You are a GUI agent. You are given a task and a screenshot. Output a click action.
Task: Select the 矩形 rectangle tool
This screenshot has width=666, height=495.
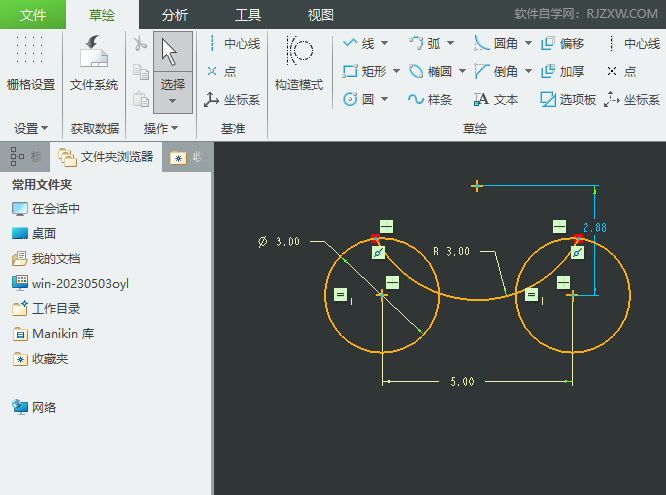click(x=365, y=71)
